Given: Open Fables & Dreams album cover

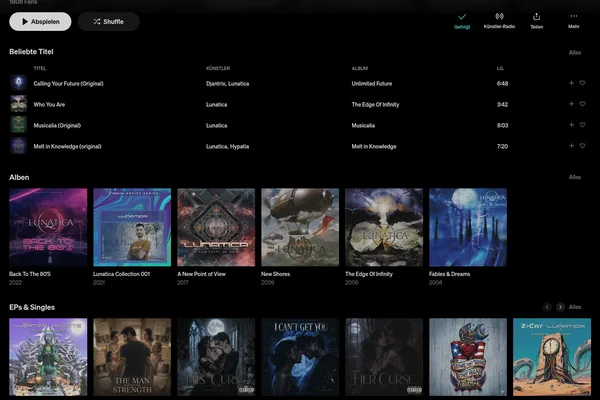Looking at the screenshot, I should click(468, 227).
